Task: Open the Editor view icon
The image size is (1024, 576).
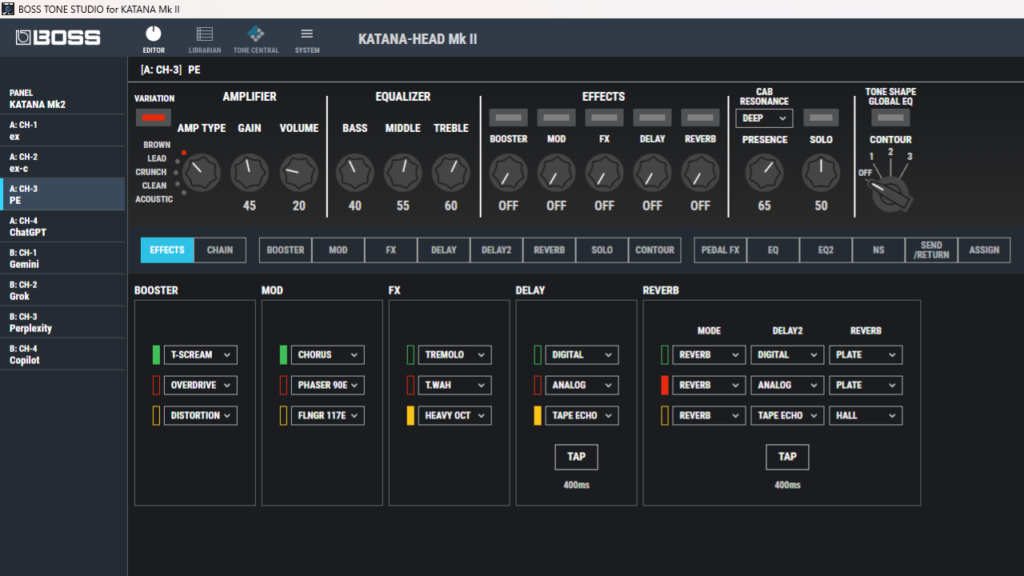Action: click(x=153, y=35)
